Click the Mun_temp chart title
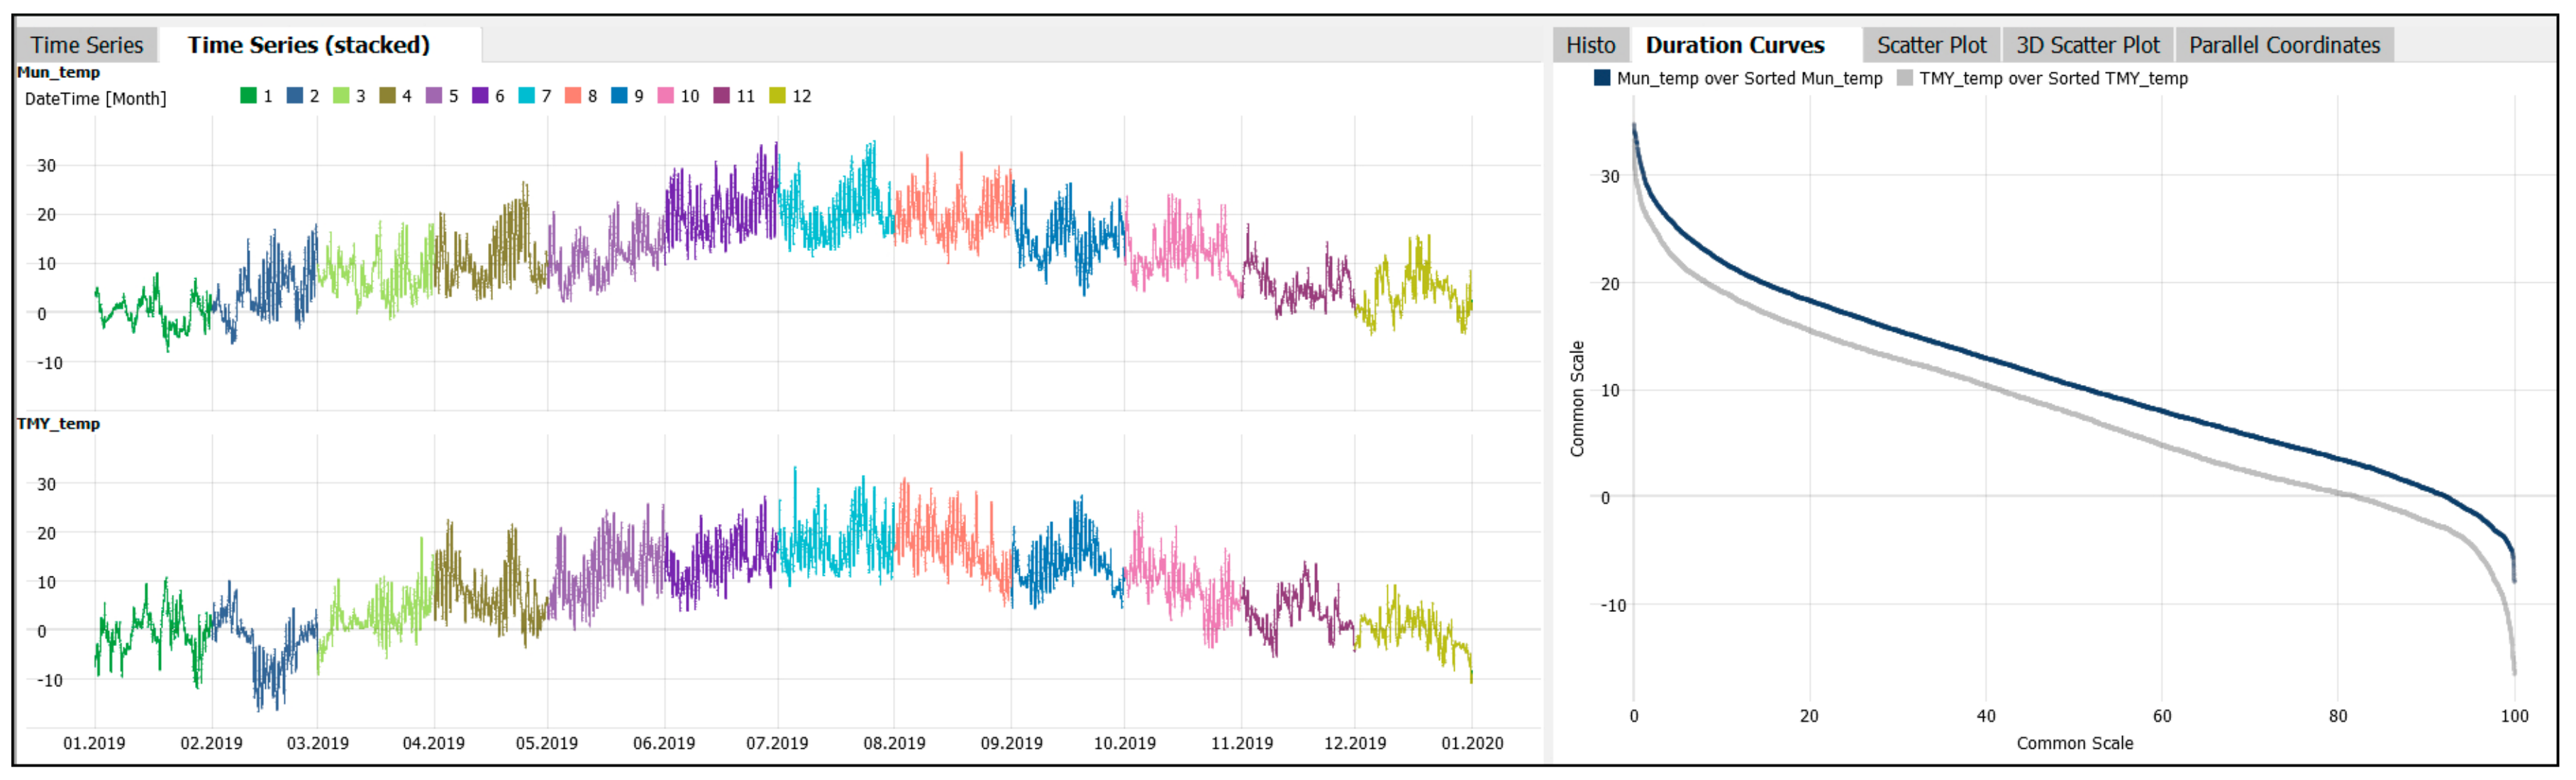 click(x=59, y=72)
